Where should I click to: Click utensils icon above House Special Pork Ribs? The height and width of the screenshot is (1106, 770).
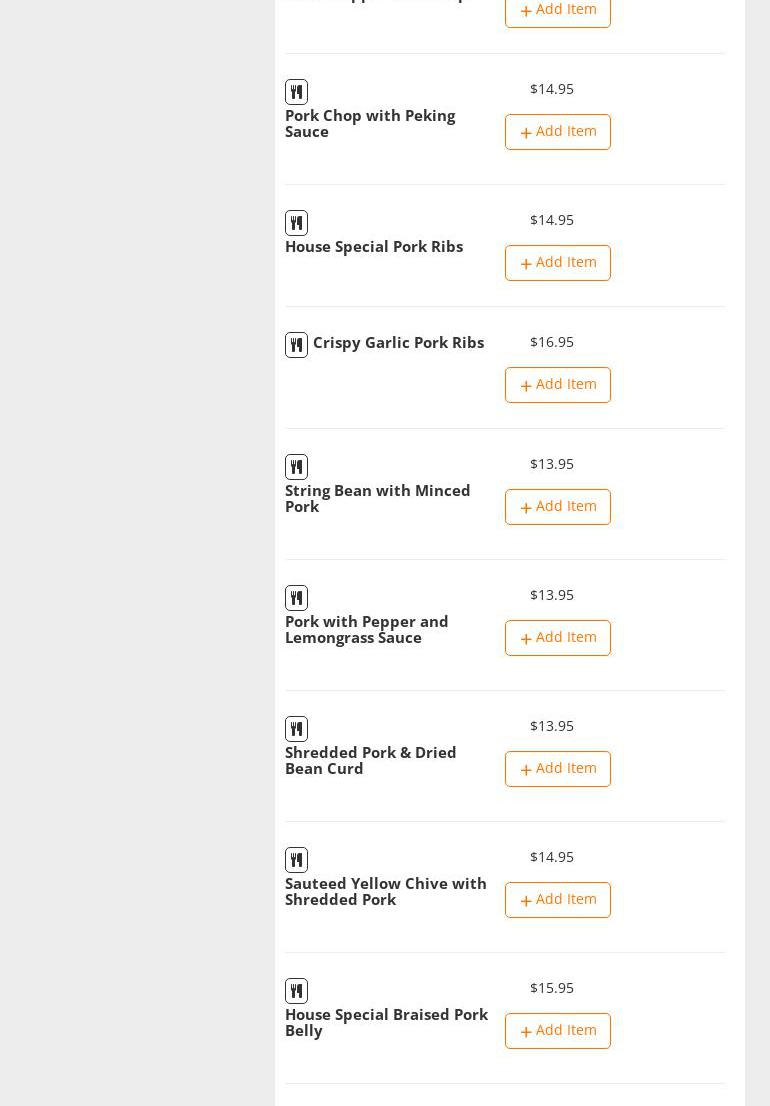tap(296, 223)
